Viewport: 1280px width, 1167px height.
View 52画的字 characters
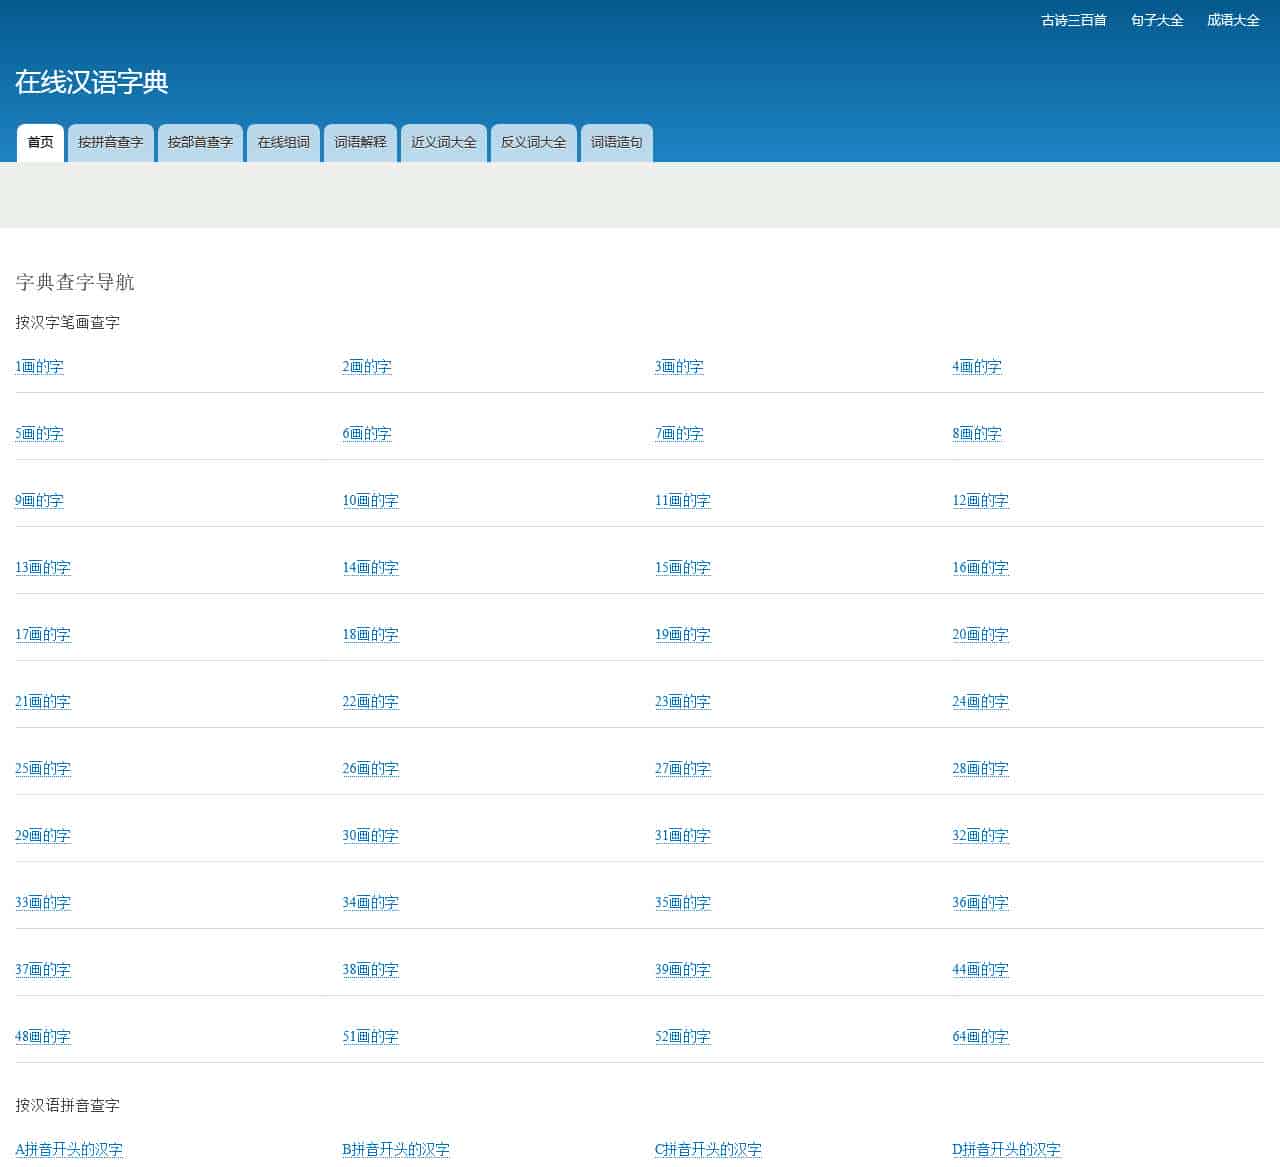pyautogui.click(x=682, y=1037)
